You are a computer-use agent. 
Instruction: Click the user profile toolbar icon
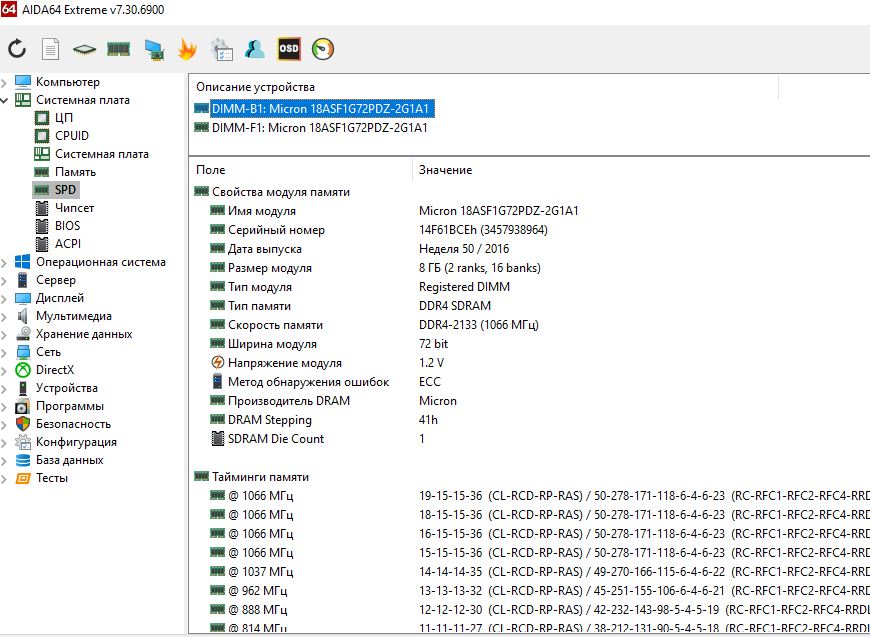255,49
